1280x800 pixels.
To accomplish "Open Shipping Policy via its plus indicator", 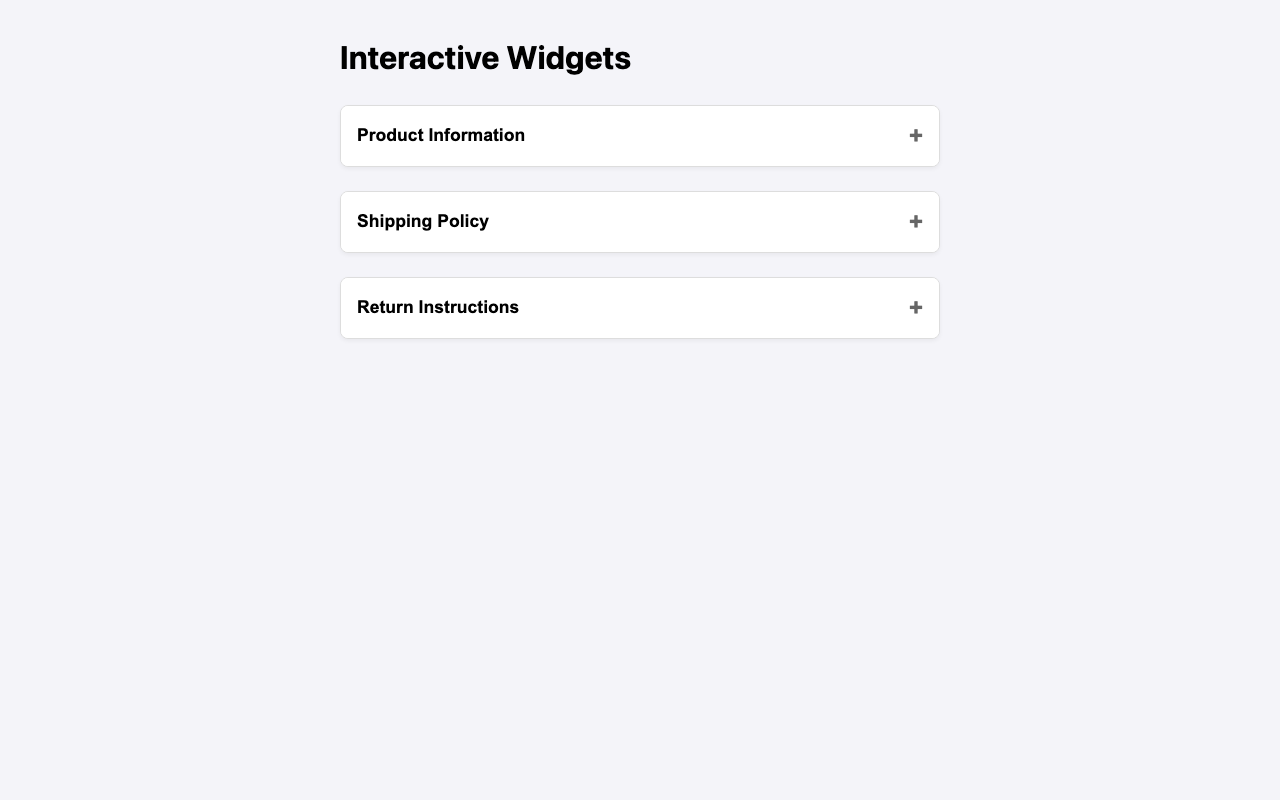I will pyautogui.click(x=915, y=221).
